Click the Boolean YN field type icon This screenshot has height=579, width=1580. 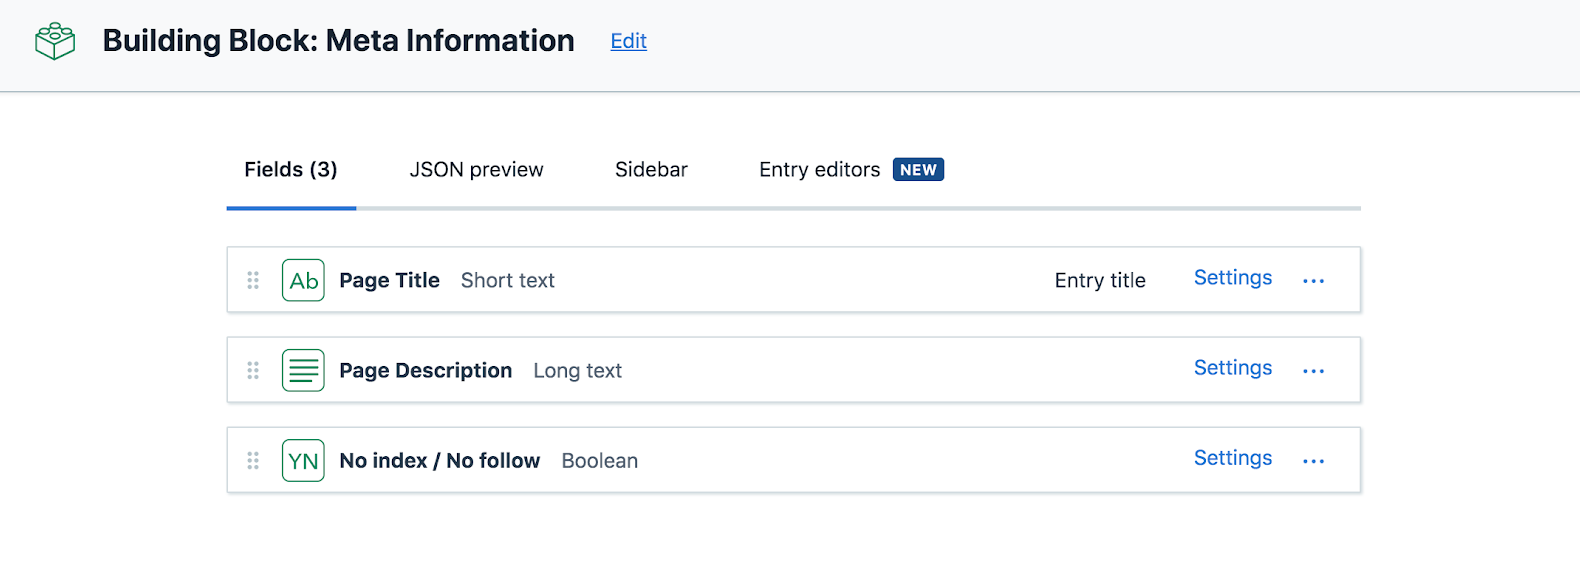coord(303,461)
